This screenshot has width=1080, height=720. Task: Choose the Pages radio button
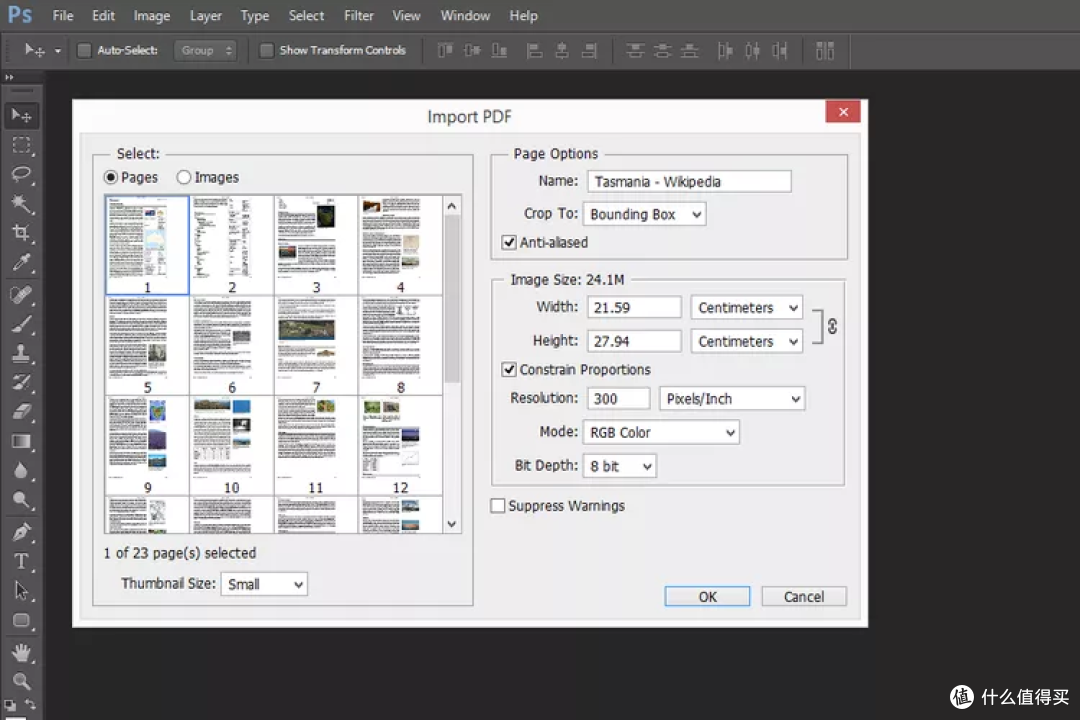click(x=111, y=177)
